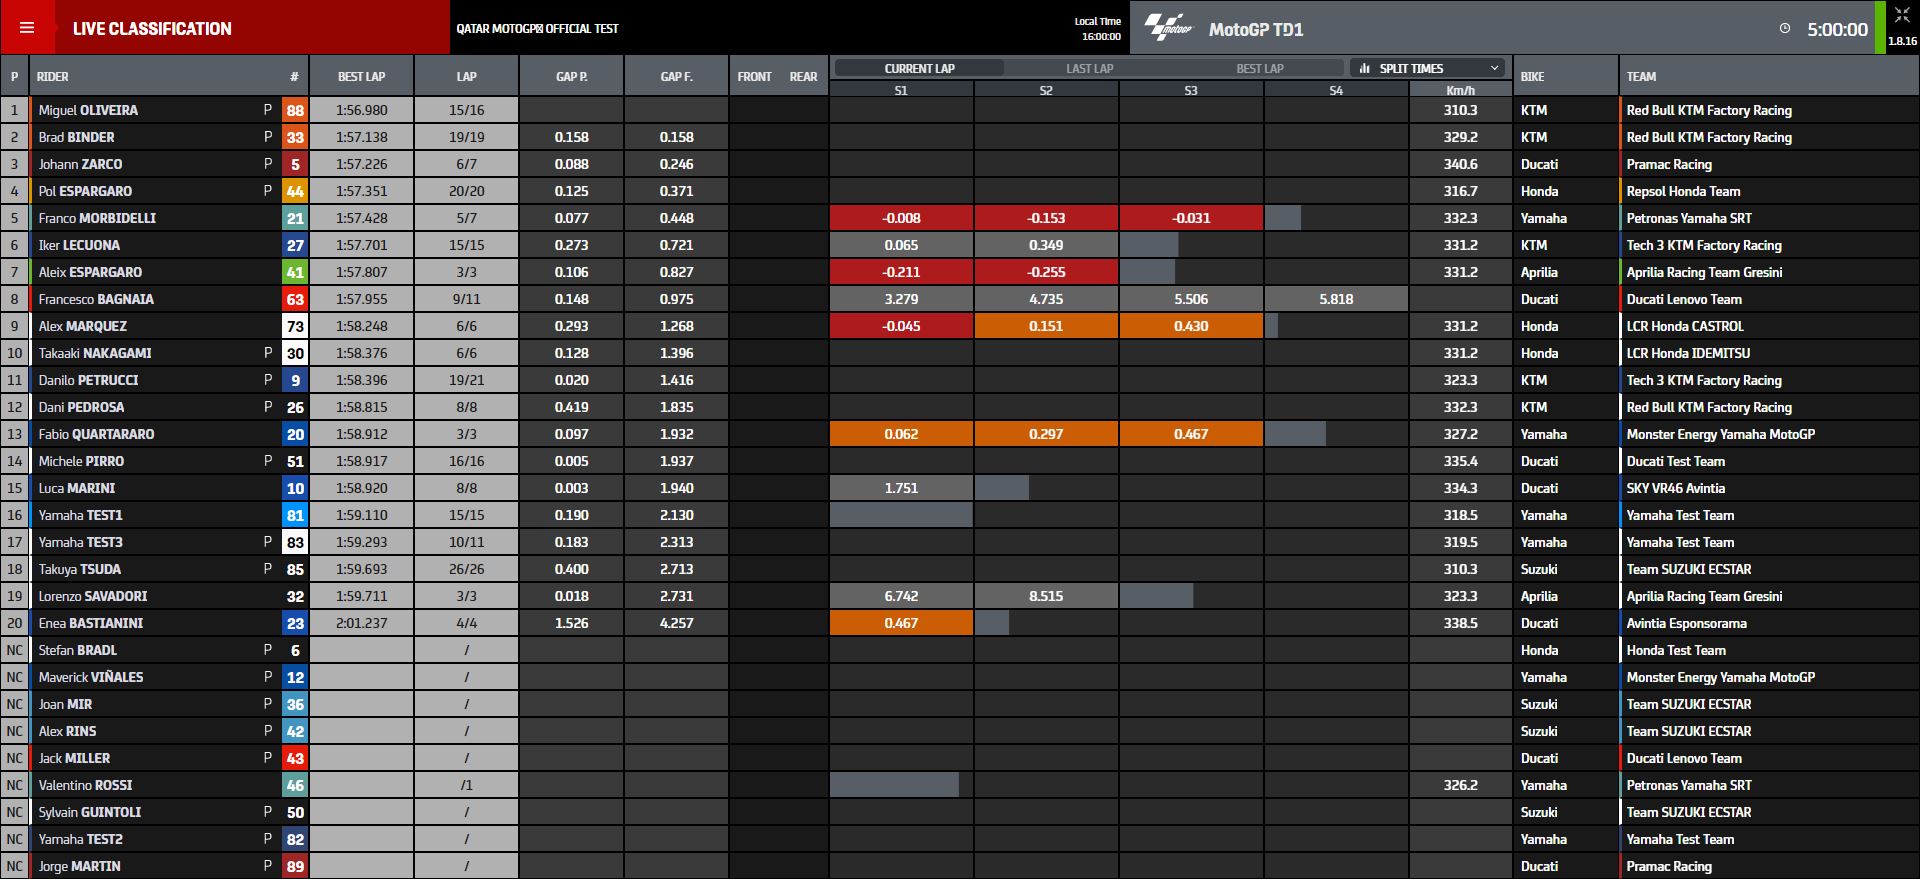Open the hamburger menu
Viewport: 1920px width, 879px height.
tap(27, 28)
